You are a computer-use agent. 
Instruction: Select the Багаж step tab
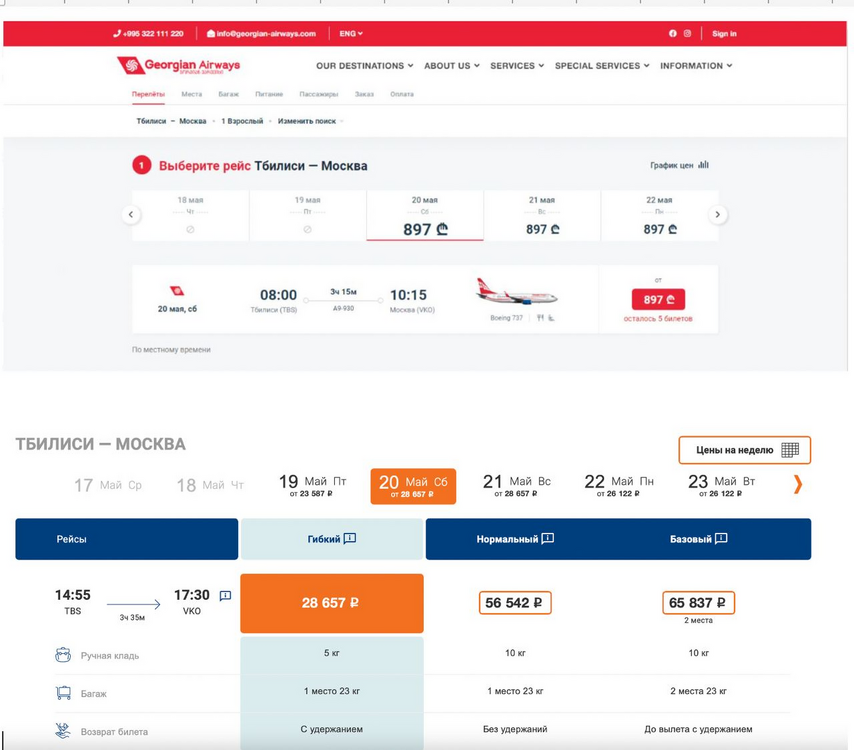tap(229, 94)
